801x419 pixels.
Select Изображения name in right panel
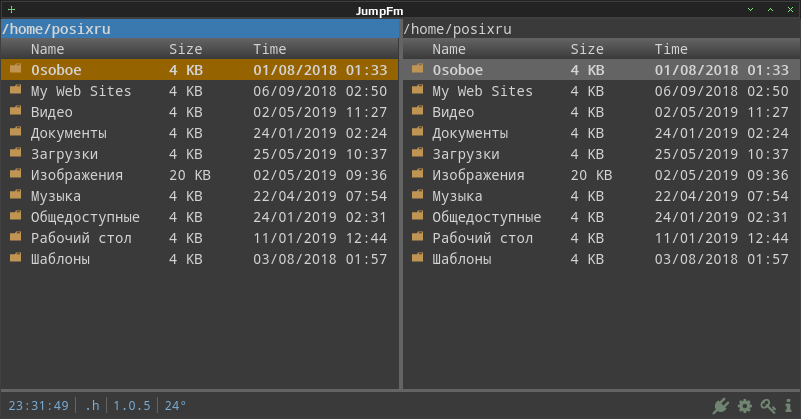point(478,175)
